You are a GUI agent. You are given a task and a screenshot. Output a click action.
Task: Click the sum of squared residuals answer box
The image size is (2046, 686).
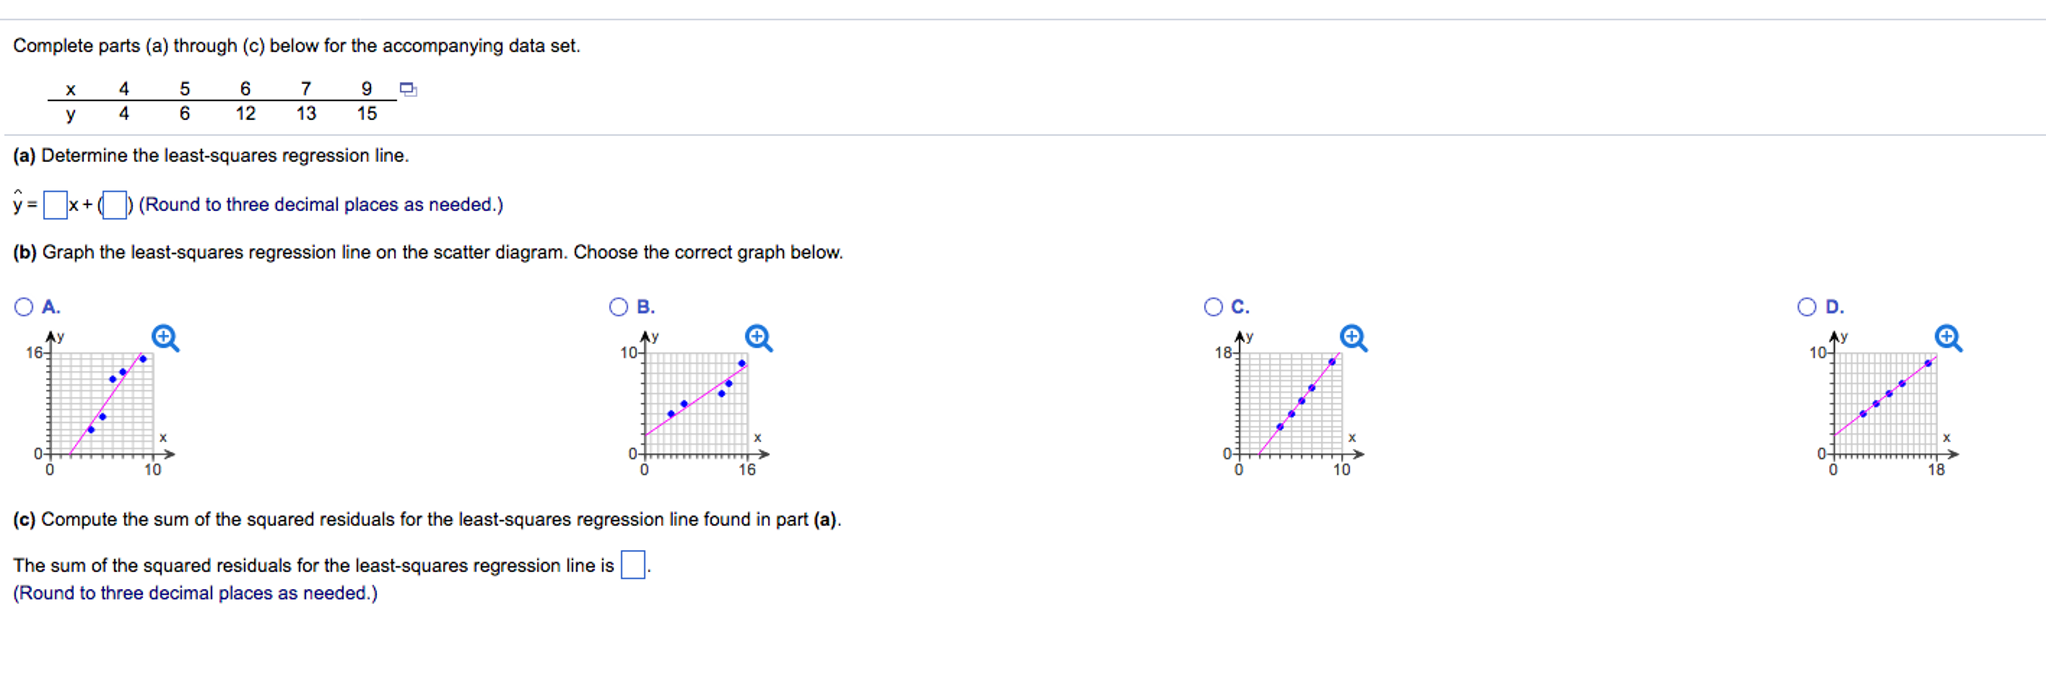(632, 564)
